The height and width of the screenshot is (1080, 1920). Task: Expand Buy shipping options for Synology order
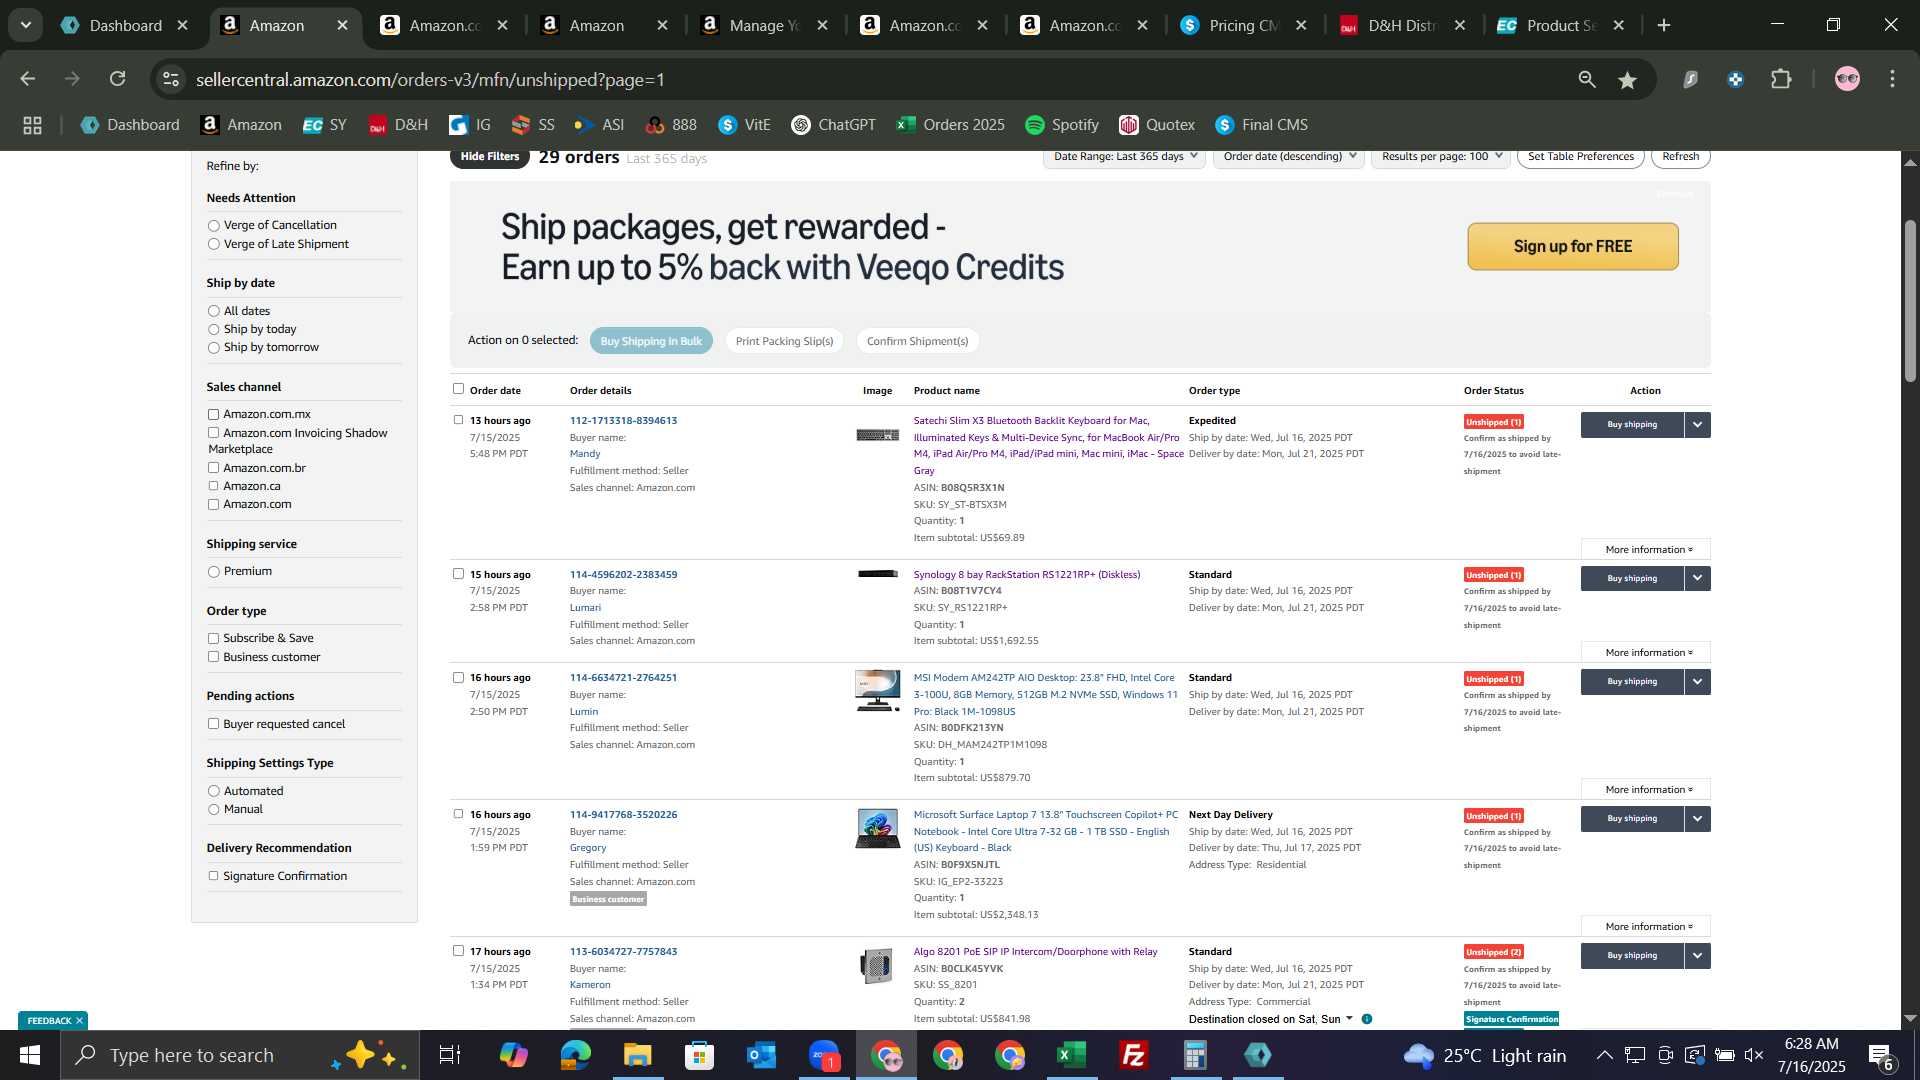[1697, 579]
